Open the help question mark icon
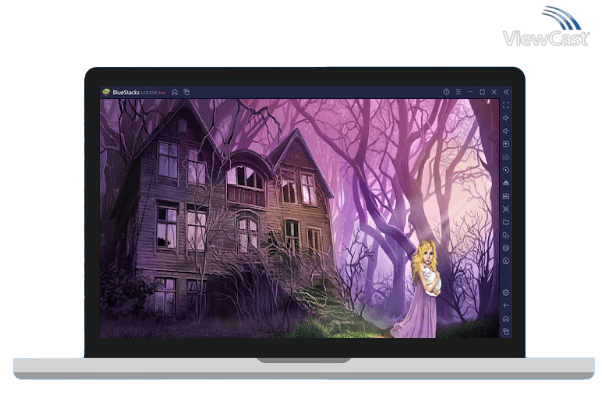 click(x=446, y=92)
